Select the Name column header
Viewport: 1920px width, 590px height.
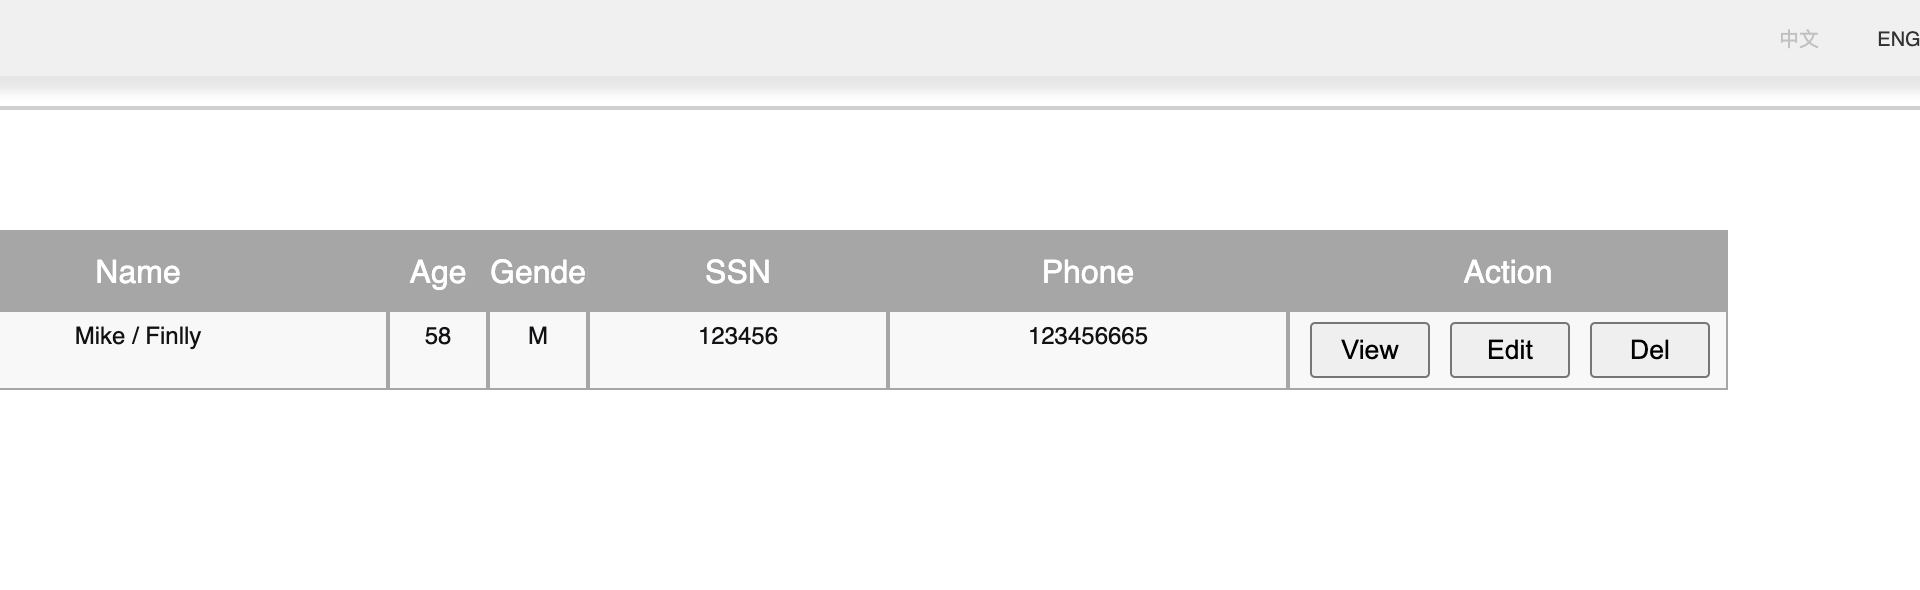pyautogui.click(x=138, y=272)
